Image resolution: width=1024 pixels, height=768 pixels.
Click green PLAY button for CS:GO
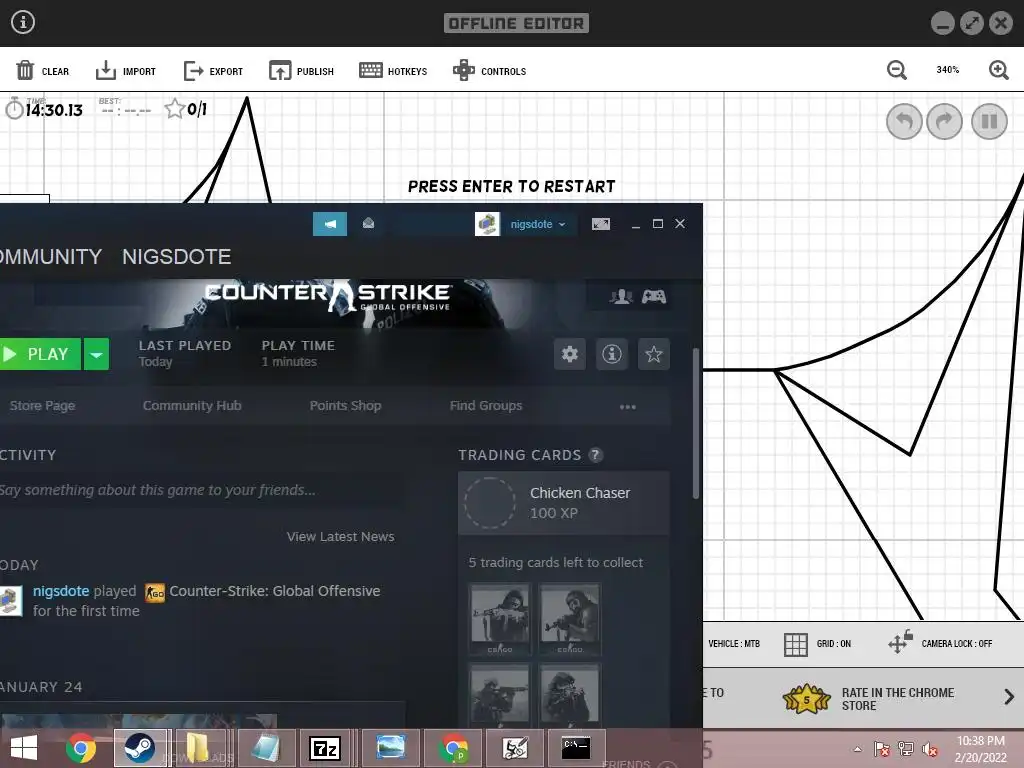[x=40, y=354]
